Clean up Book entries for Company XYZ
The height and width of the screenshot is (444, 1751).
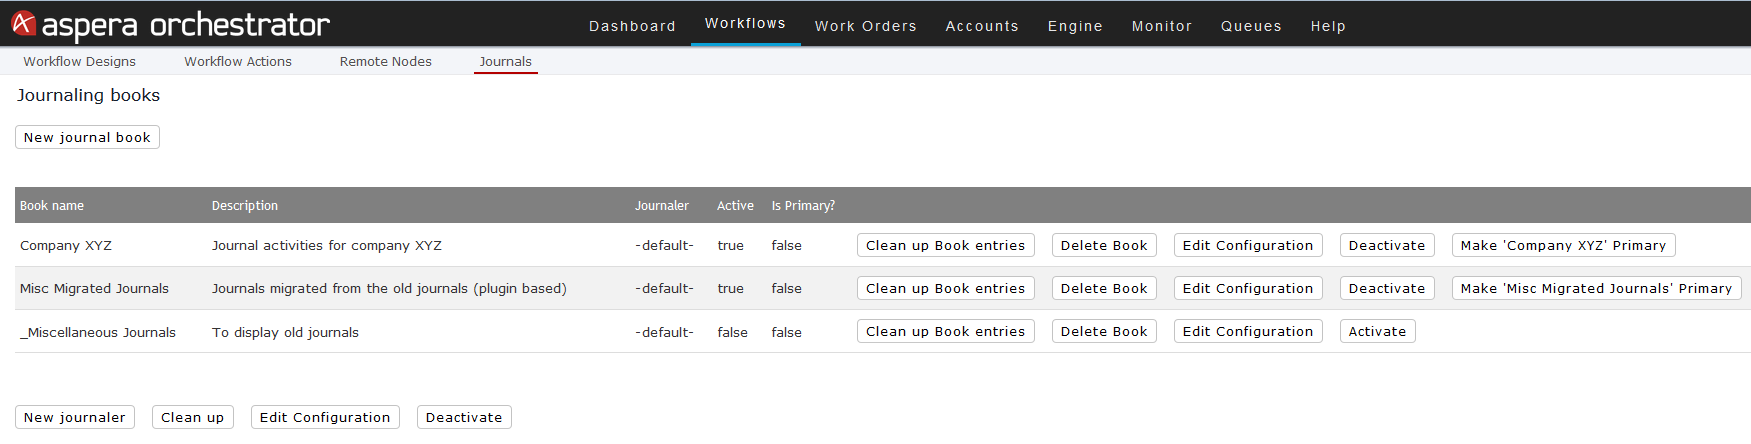(945, 245)
